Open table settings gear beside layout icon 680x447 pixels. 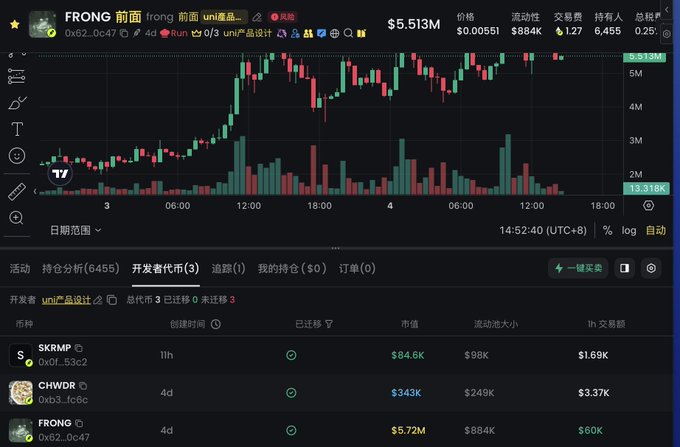click(651, 268)
